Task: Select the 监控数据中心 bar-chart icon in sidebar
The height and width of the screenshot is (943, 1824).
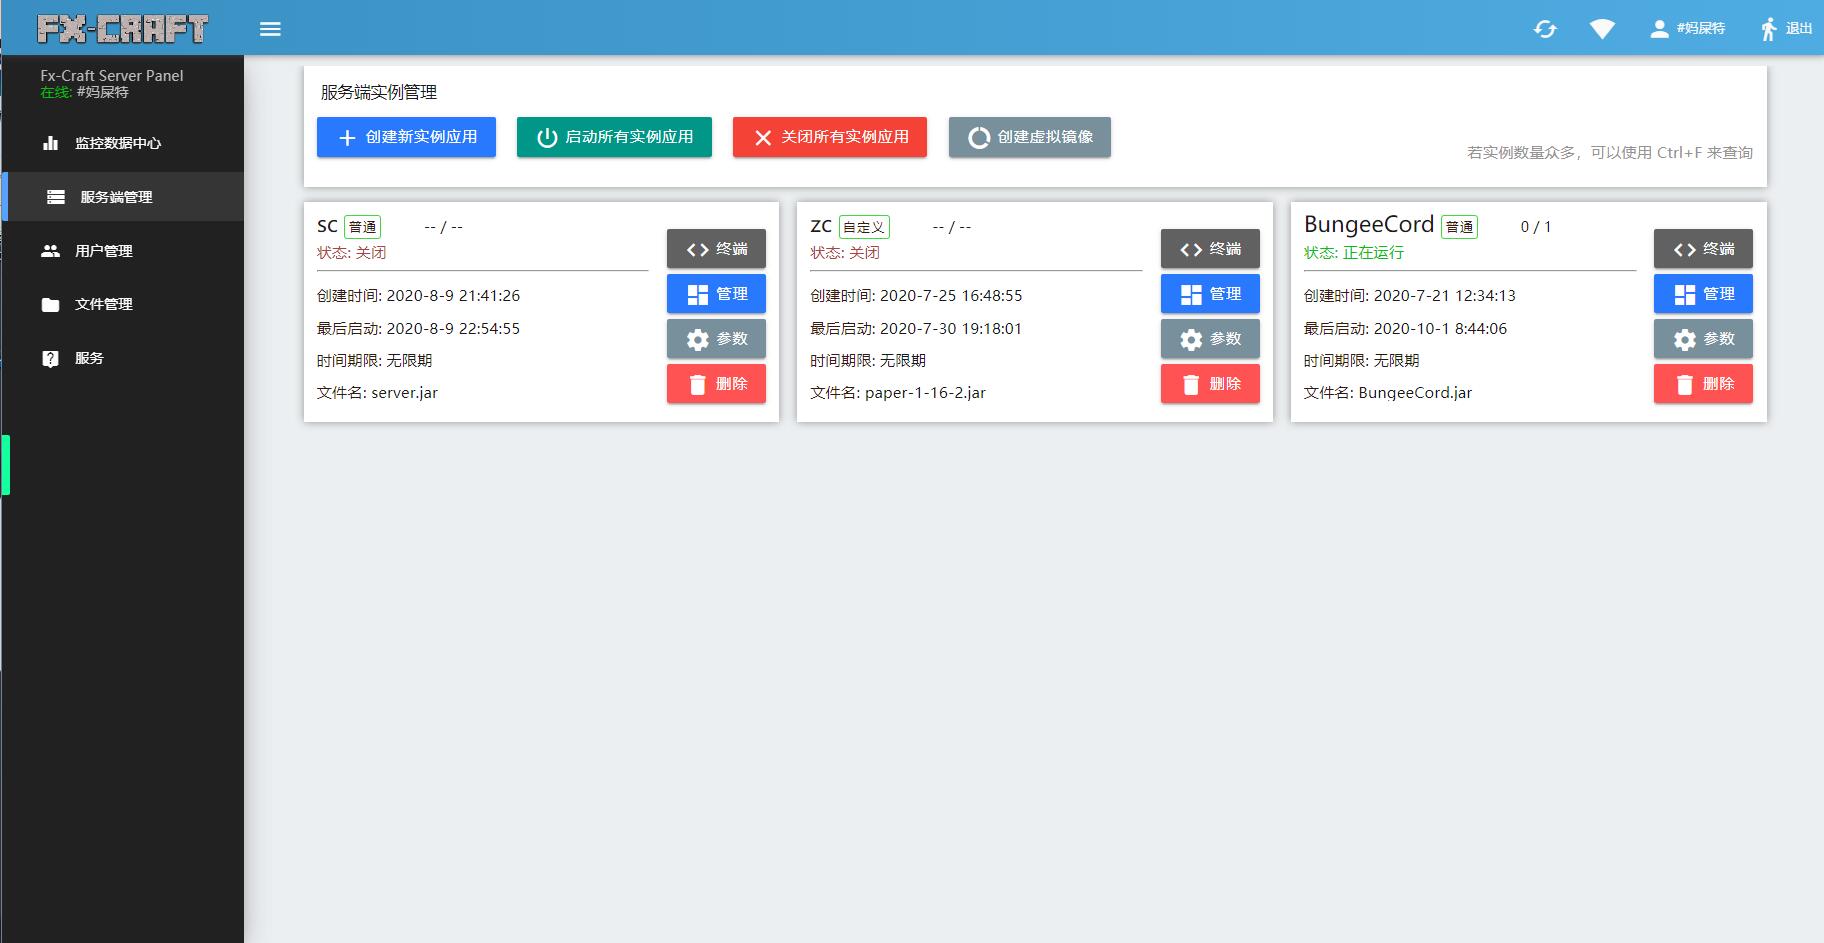Action: pos(51,143)
